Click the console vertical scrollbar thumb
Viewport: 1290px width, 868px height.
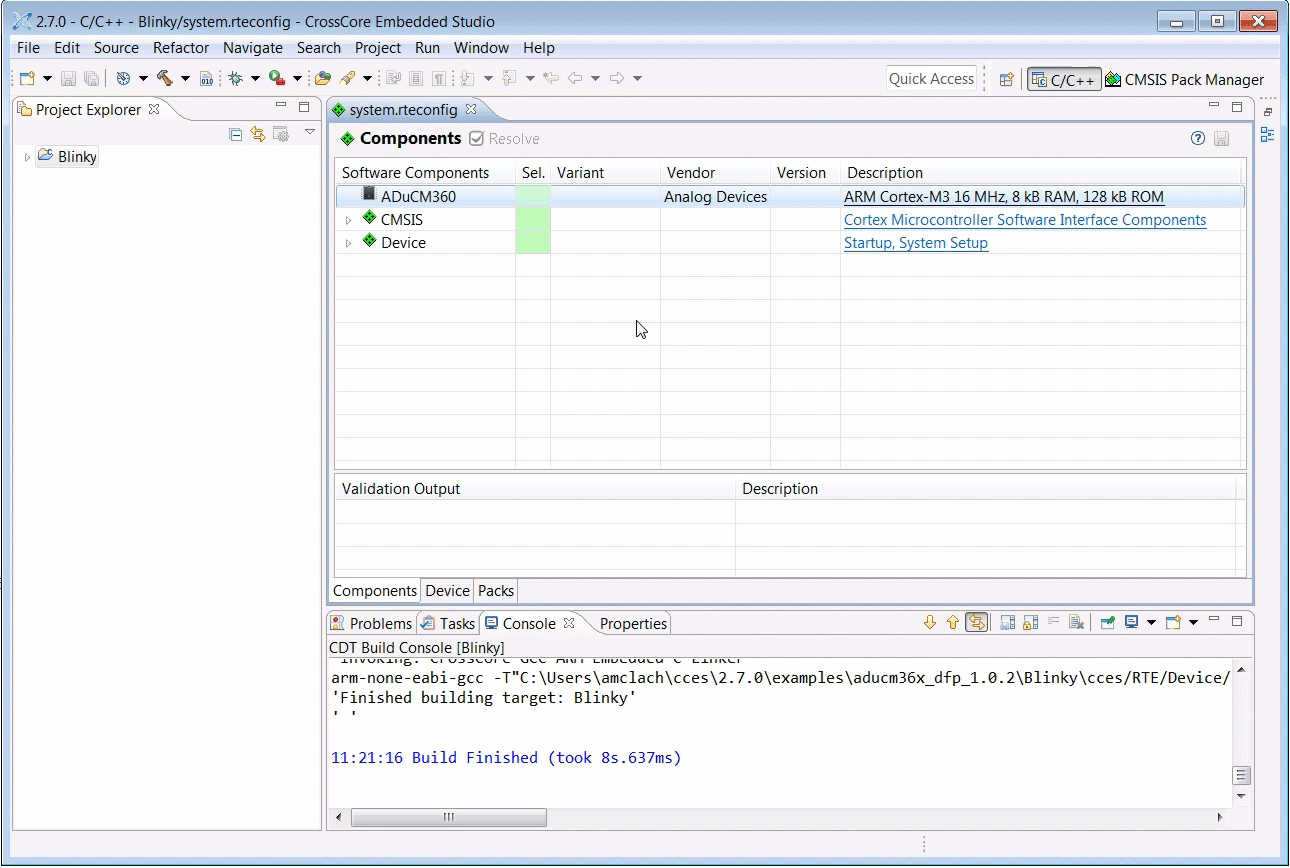[x=1241, y=776]
